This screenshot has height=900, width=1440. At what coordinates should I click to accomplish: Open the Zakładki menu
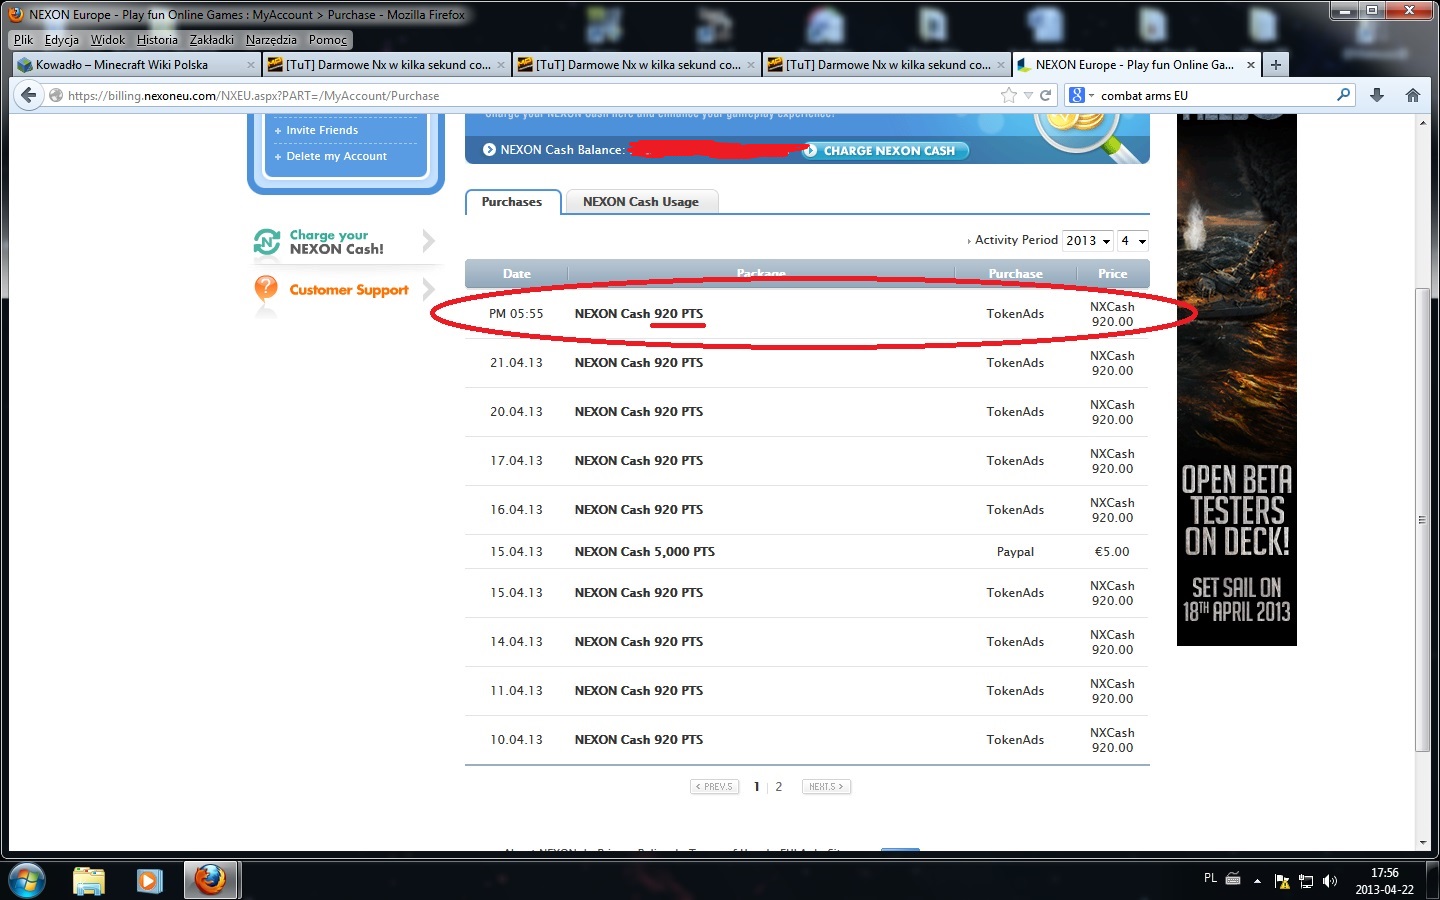[212, 40]
